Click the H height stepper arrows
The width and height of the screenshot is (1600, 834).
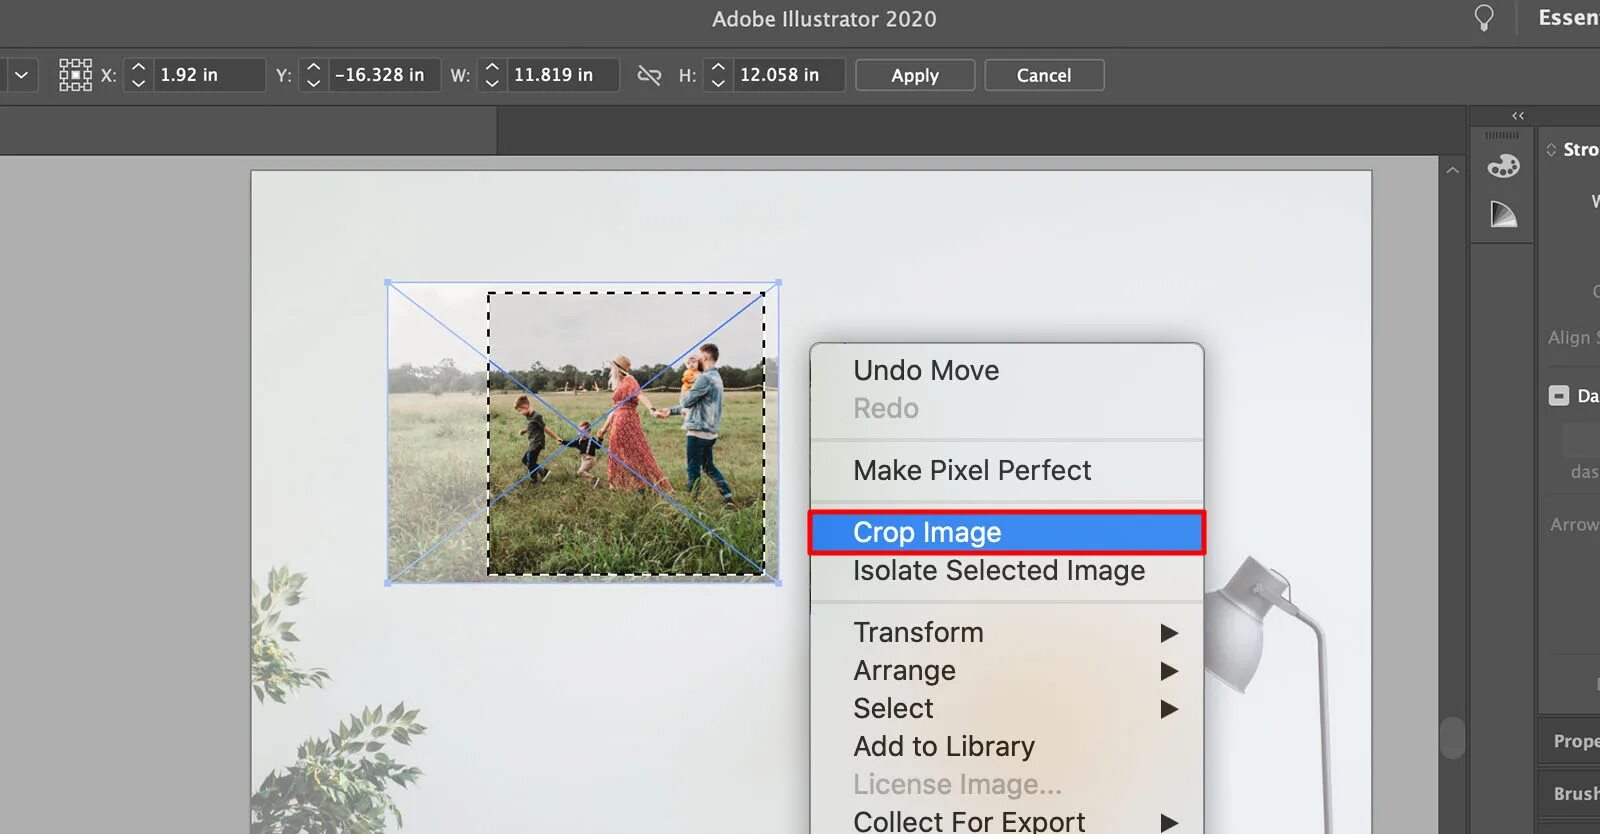pyautogui.click(x=718, y=75)
